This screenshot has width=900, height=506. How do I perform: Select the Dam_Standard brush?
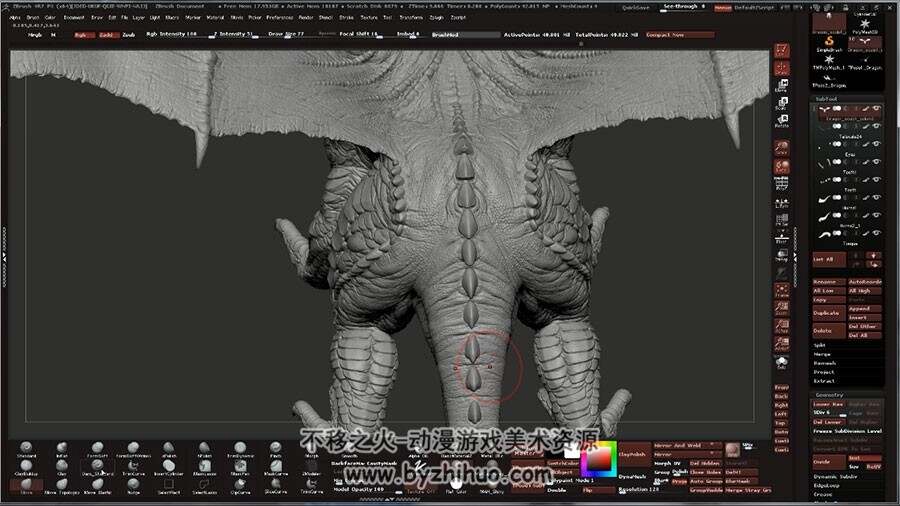98,468
